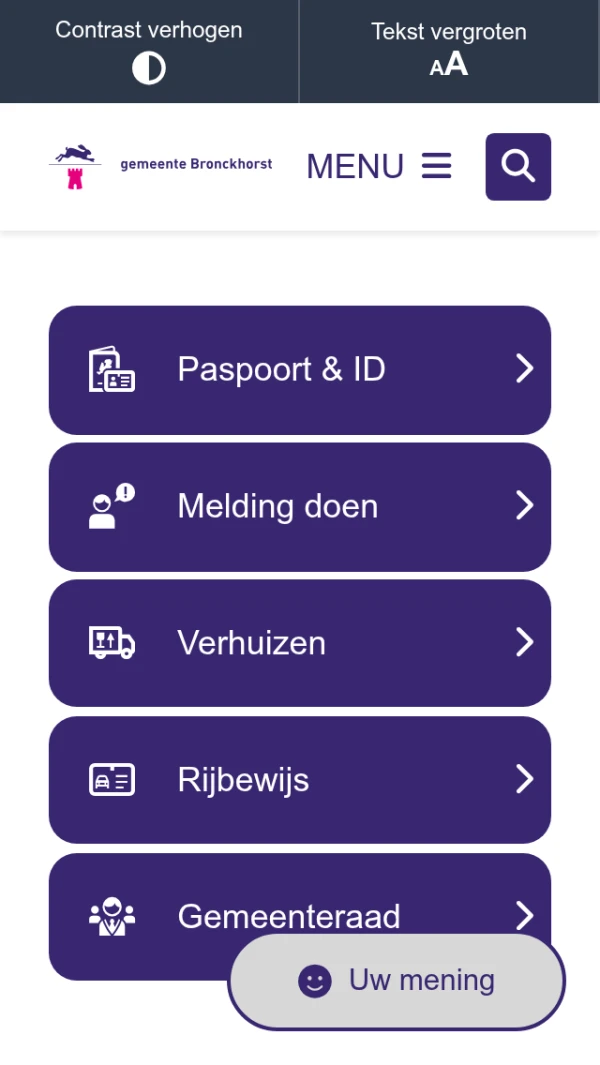This screenshot has width=600, height=1065.
Task: Toggle the half-circle contrast icon
Action: [x=149, y=68]
